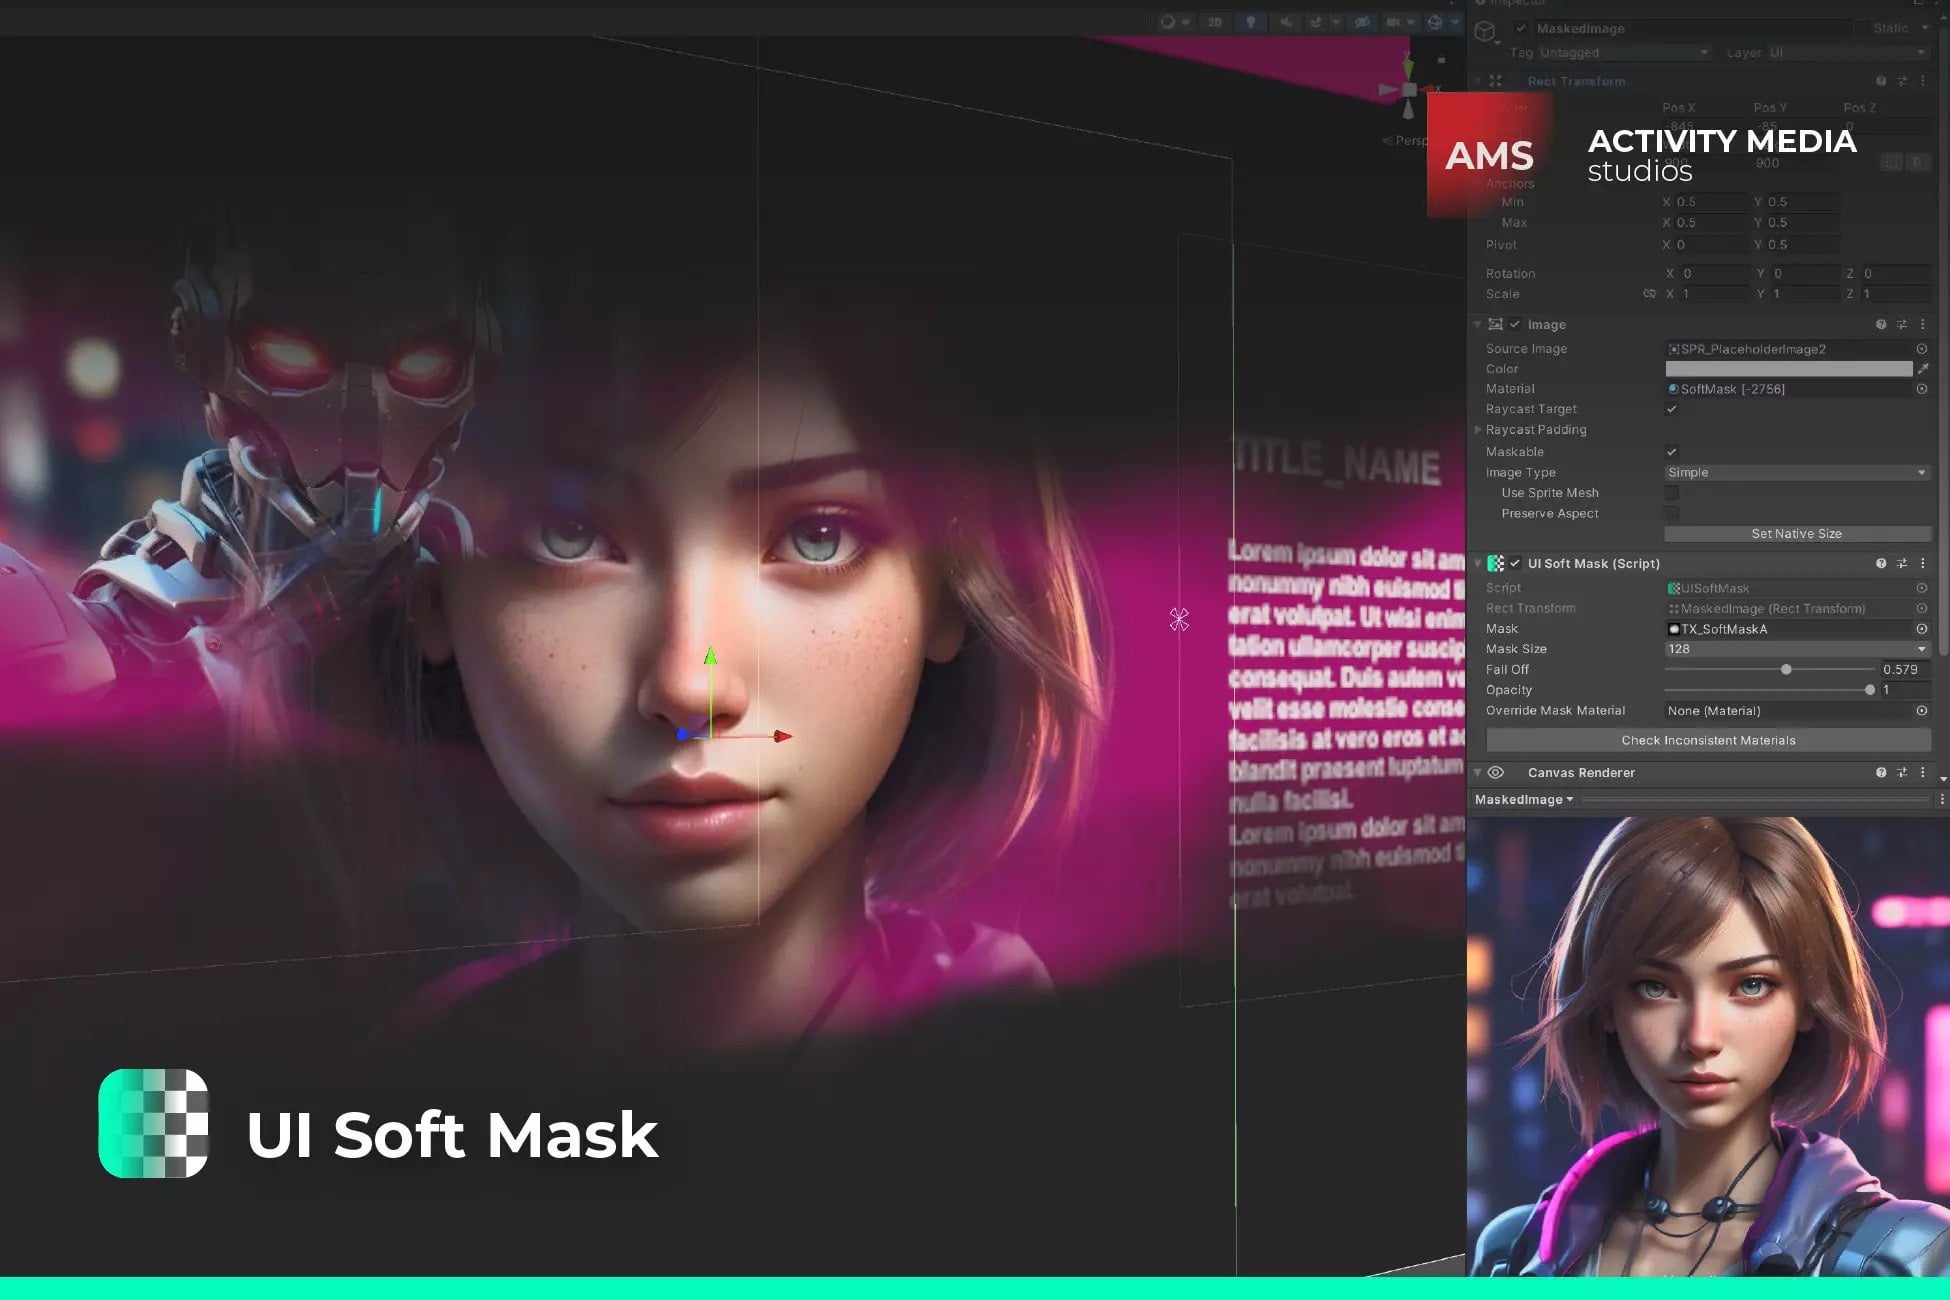Screen dimensions: 1950x1300
Task: Adjust the Fall Off slider handle
Action: (x=1786, y=669)
